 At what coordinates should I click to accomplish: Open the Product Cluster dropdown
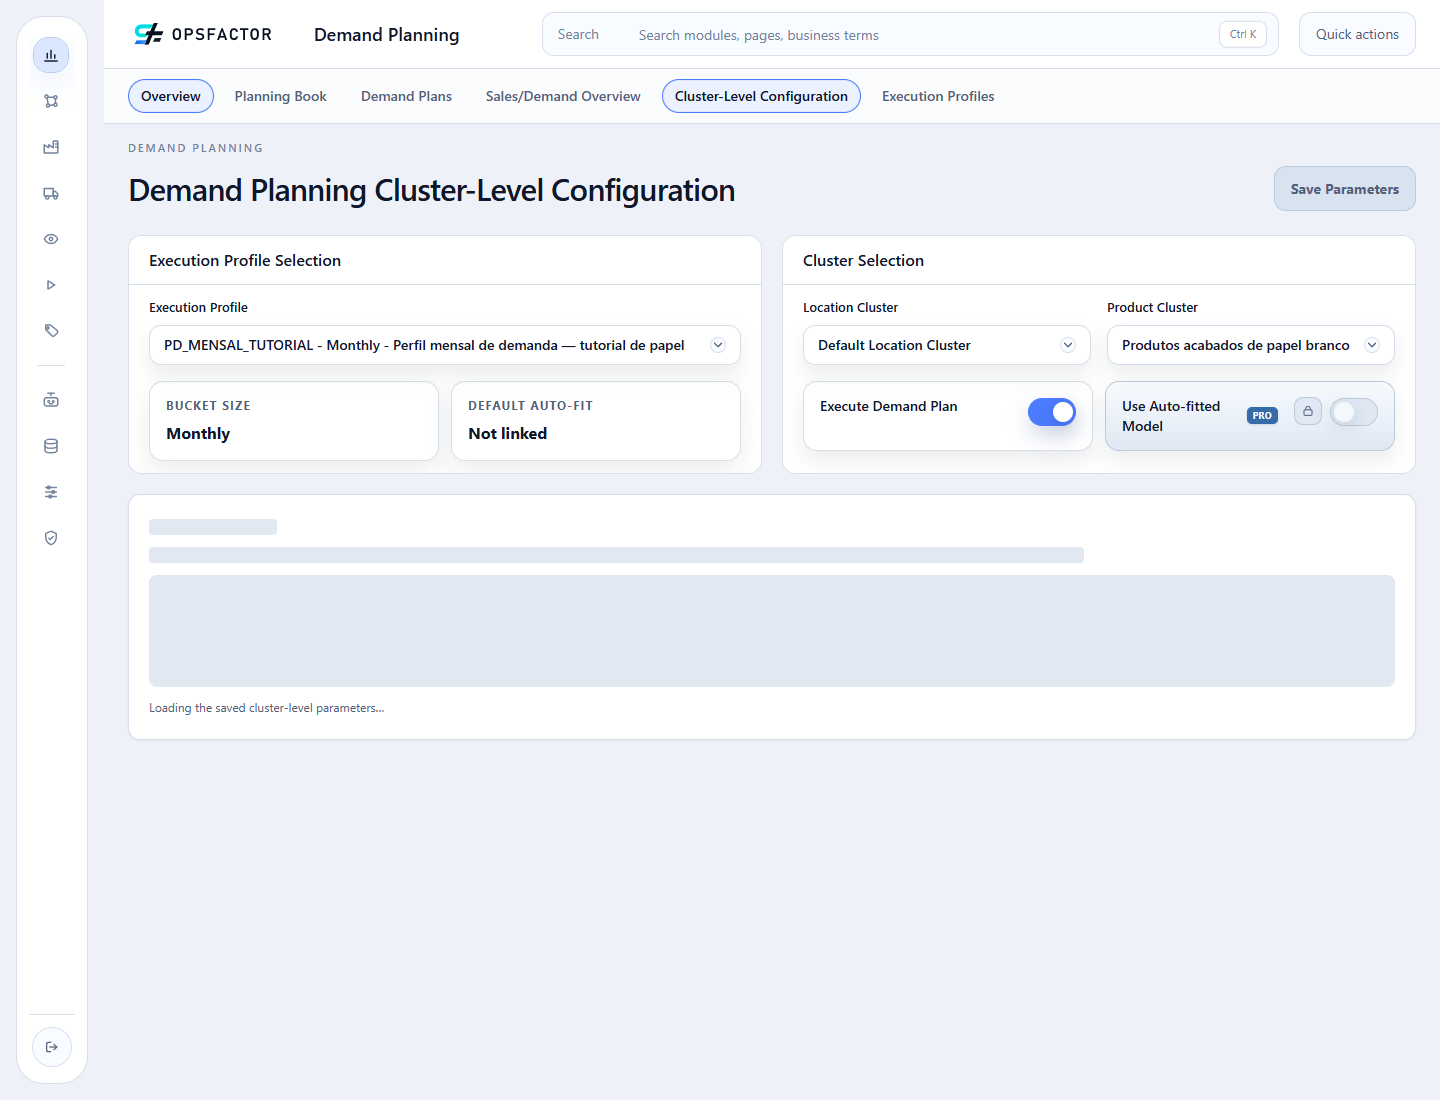1251,345
